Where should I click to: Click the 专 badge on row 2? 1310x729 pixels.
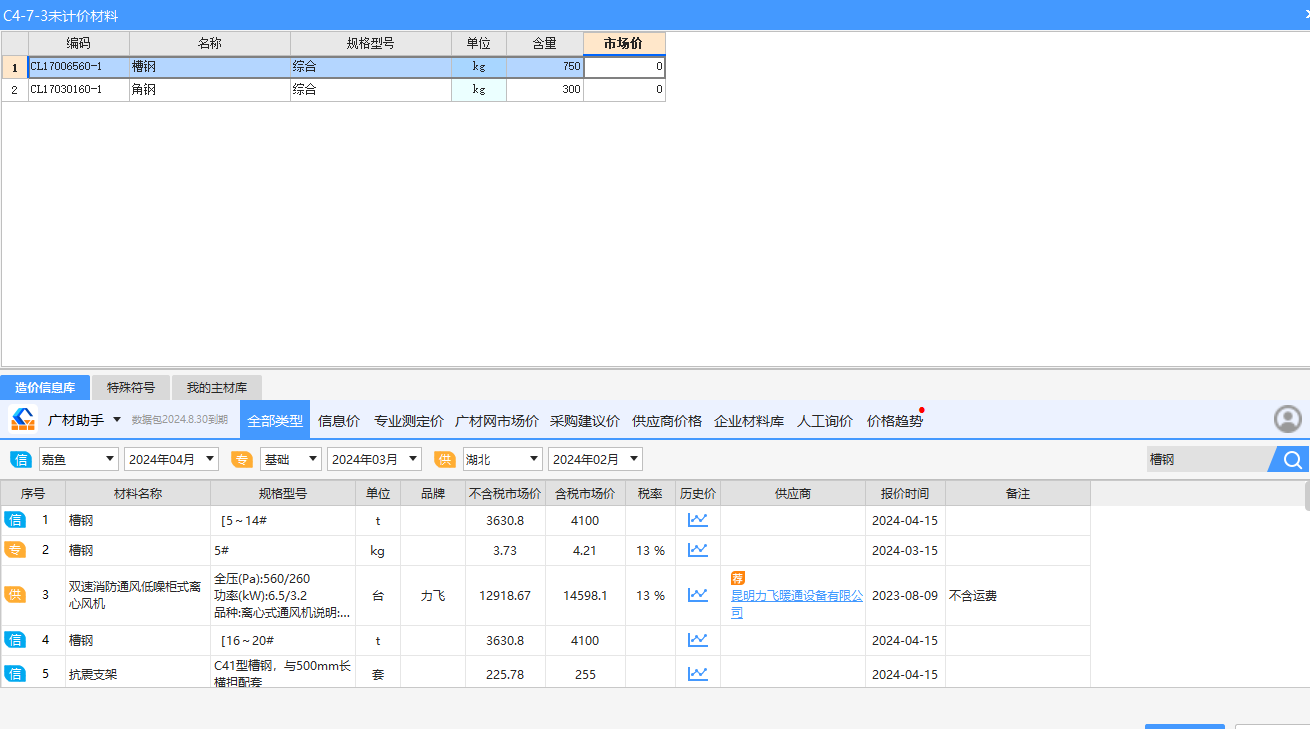(x=15, y=550)
